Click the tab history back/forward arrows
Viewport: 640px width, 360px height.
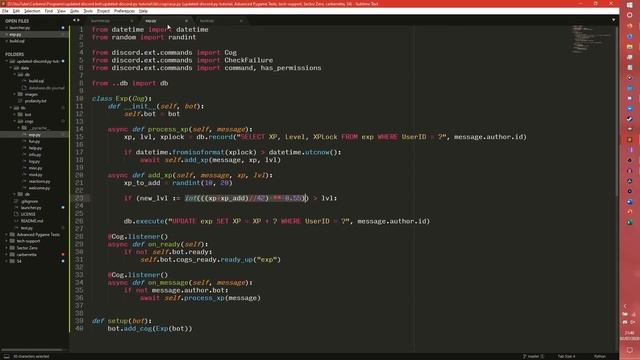76,20
